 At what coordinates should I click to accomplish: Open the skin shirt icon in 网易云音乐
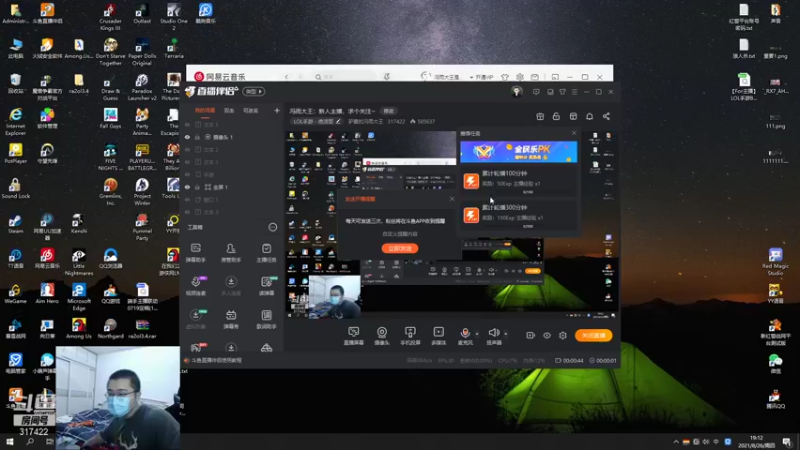click(x=505, y=77)
